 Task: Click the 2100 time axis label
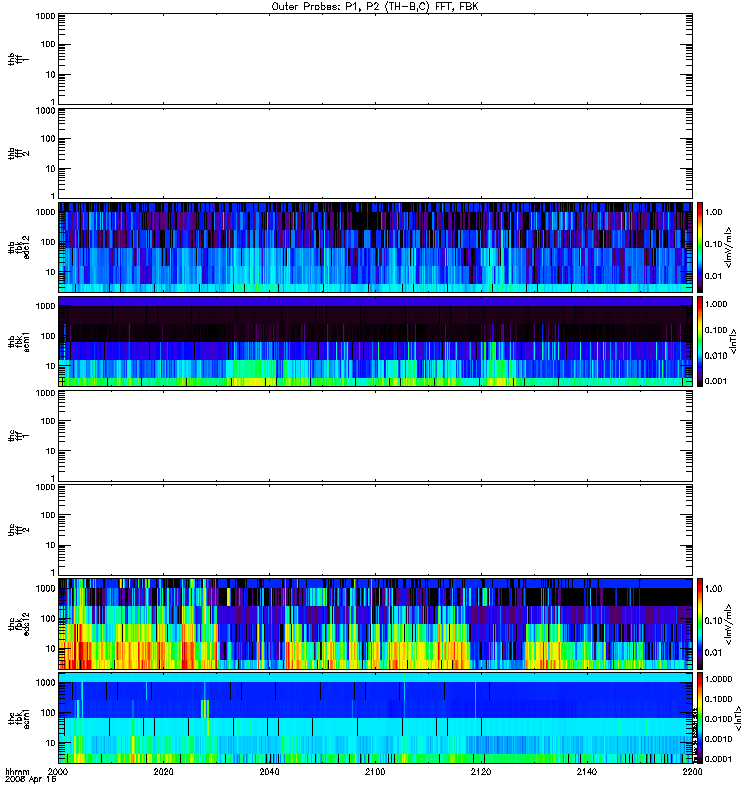tap(375, 771)
